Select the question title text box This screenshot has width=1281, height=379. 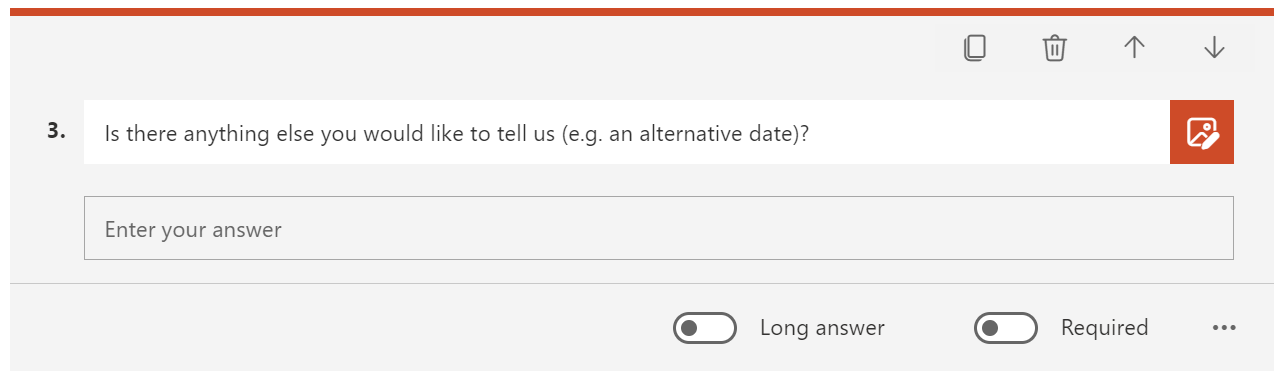coord(627,132)
